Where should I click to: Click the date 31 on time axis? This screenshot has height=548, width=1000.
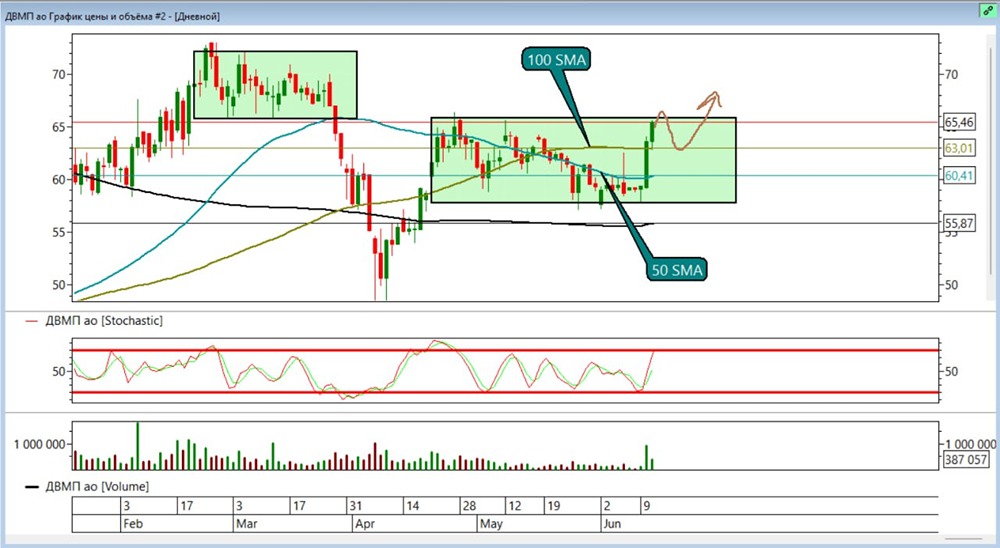click(x=356, y=507)
